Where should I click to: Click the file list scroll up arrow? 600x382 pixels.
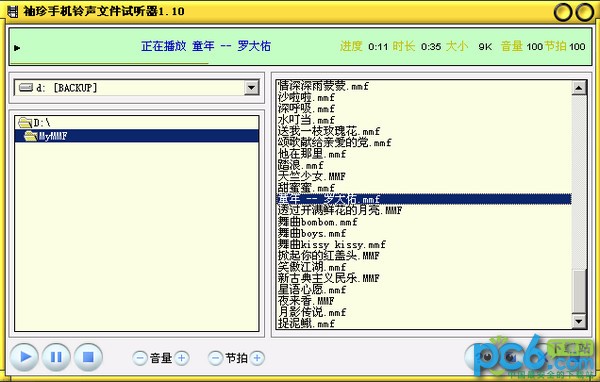[x=579, y=88]
